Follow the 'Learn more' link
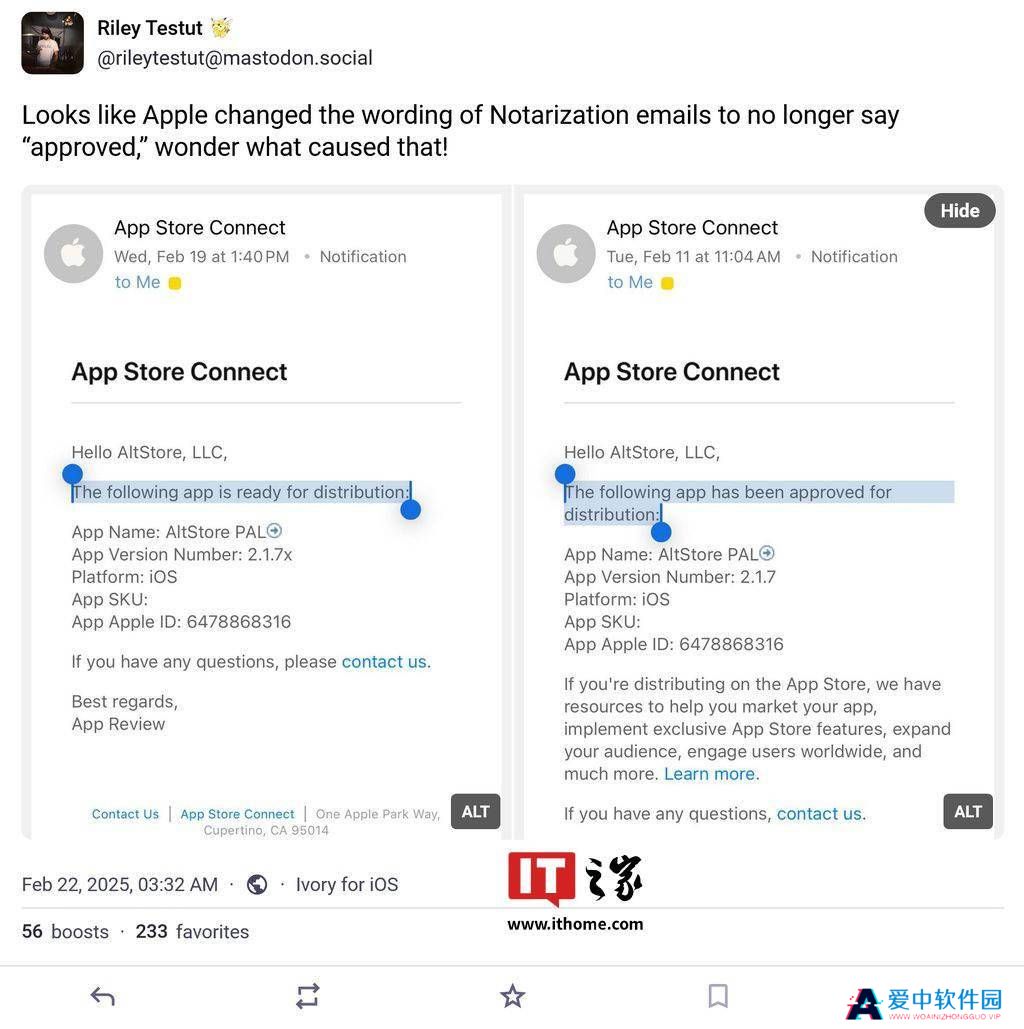The height and width of the screenshot is (1029, 1024). click(x=710, y=774)
